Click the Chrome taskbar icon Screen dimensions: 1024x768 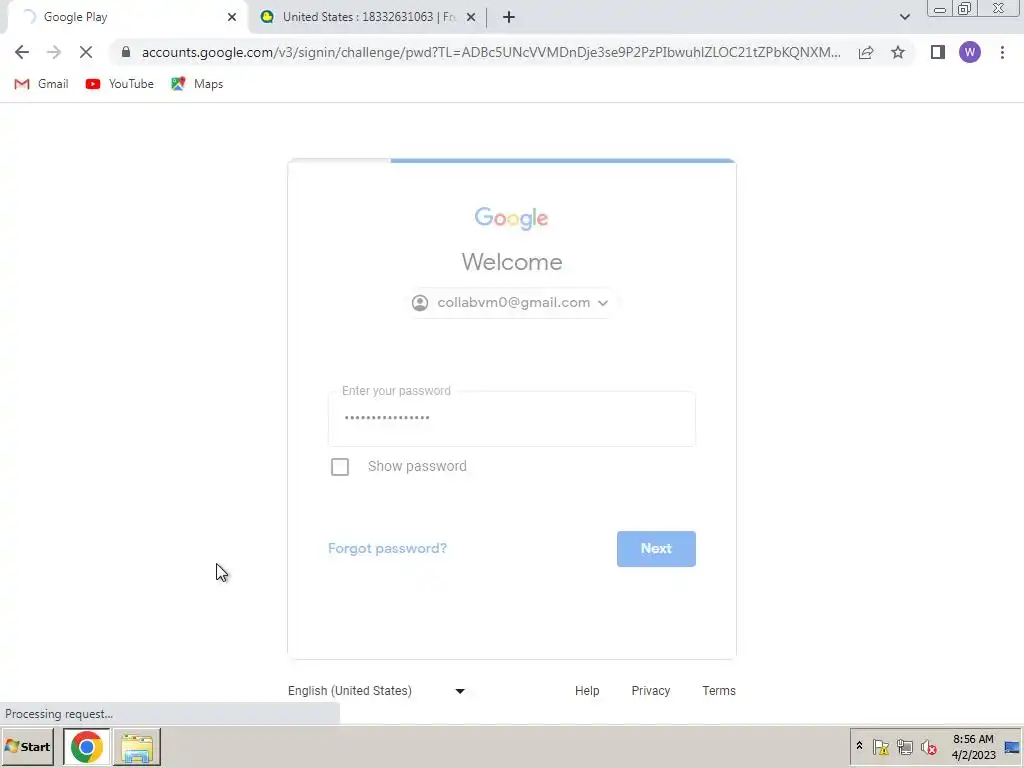tap(87, 746)
